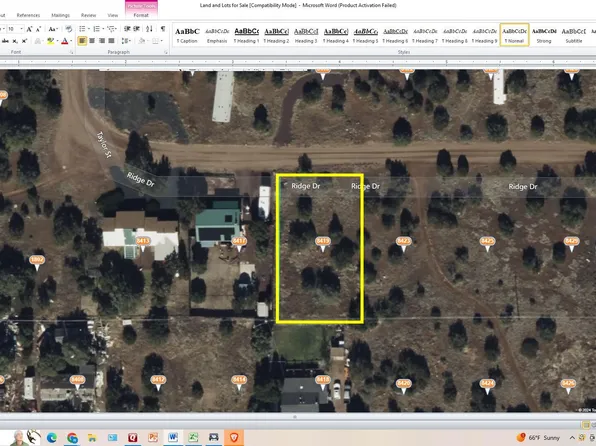Click the Shading paint bucket icon
The image size is (596, 446).
click(141, 41)
